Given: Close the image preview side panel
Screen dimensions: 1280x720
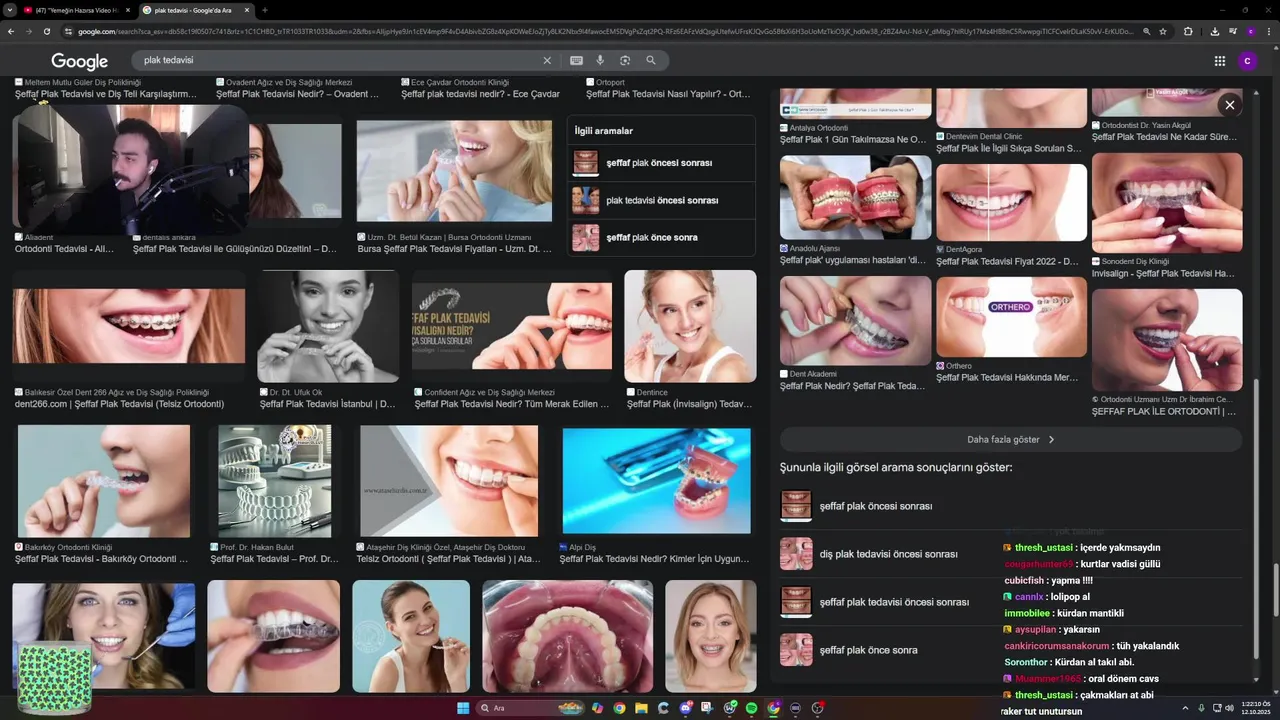Looking at the screenshot, I should (1230, 105).
